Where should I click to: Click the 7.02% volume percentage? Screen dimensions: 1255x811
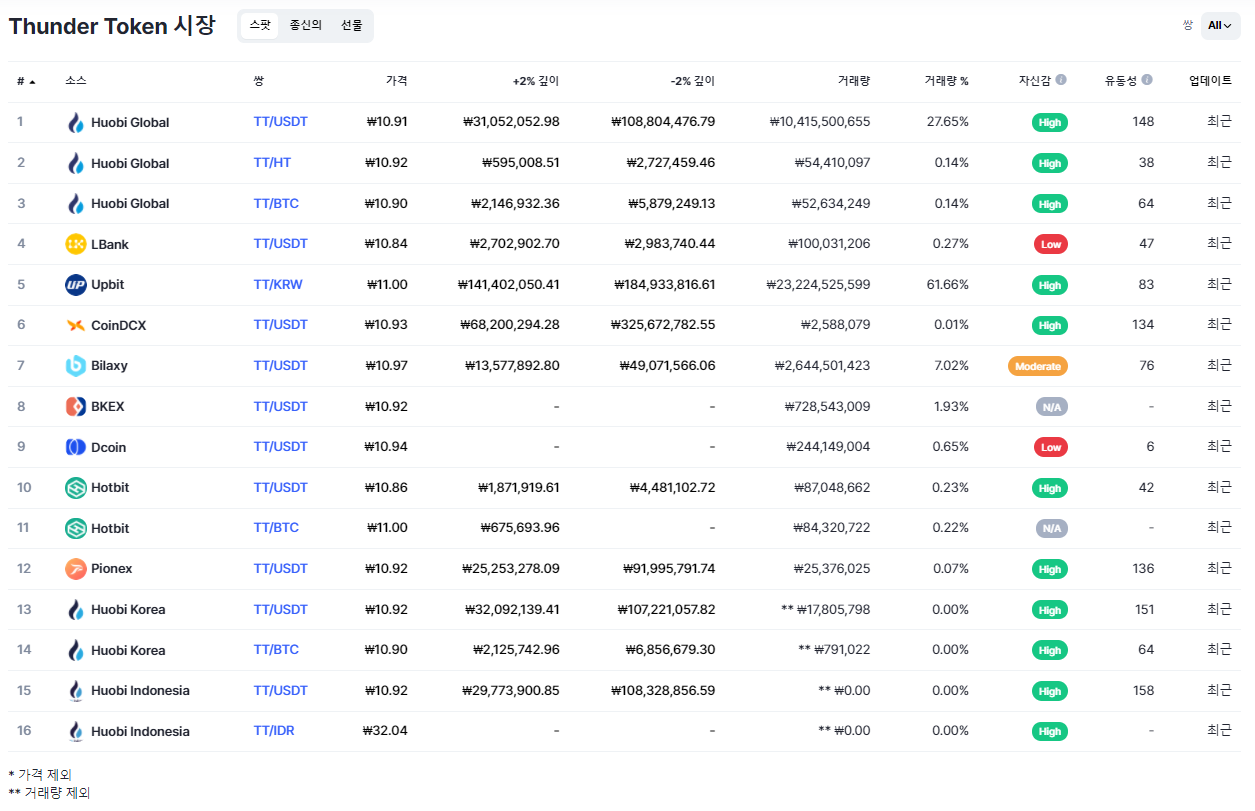point(951,366)
